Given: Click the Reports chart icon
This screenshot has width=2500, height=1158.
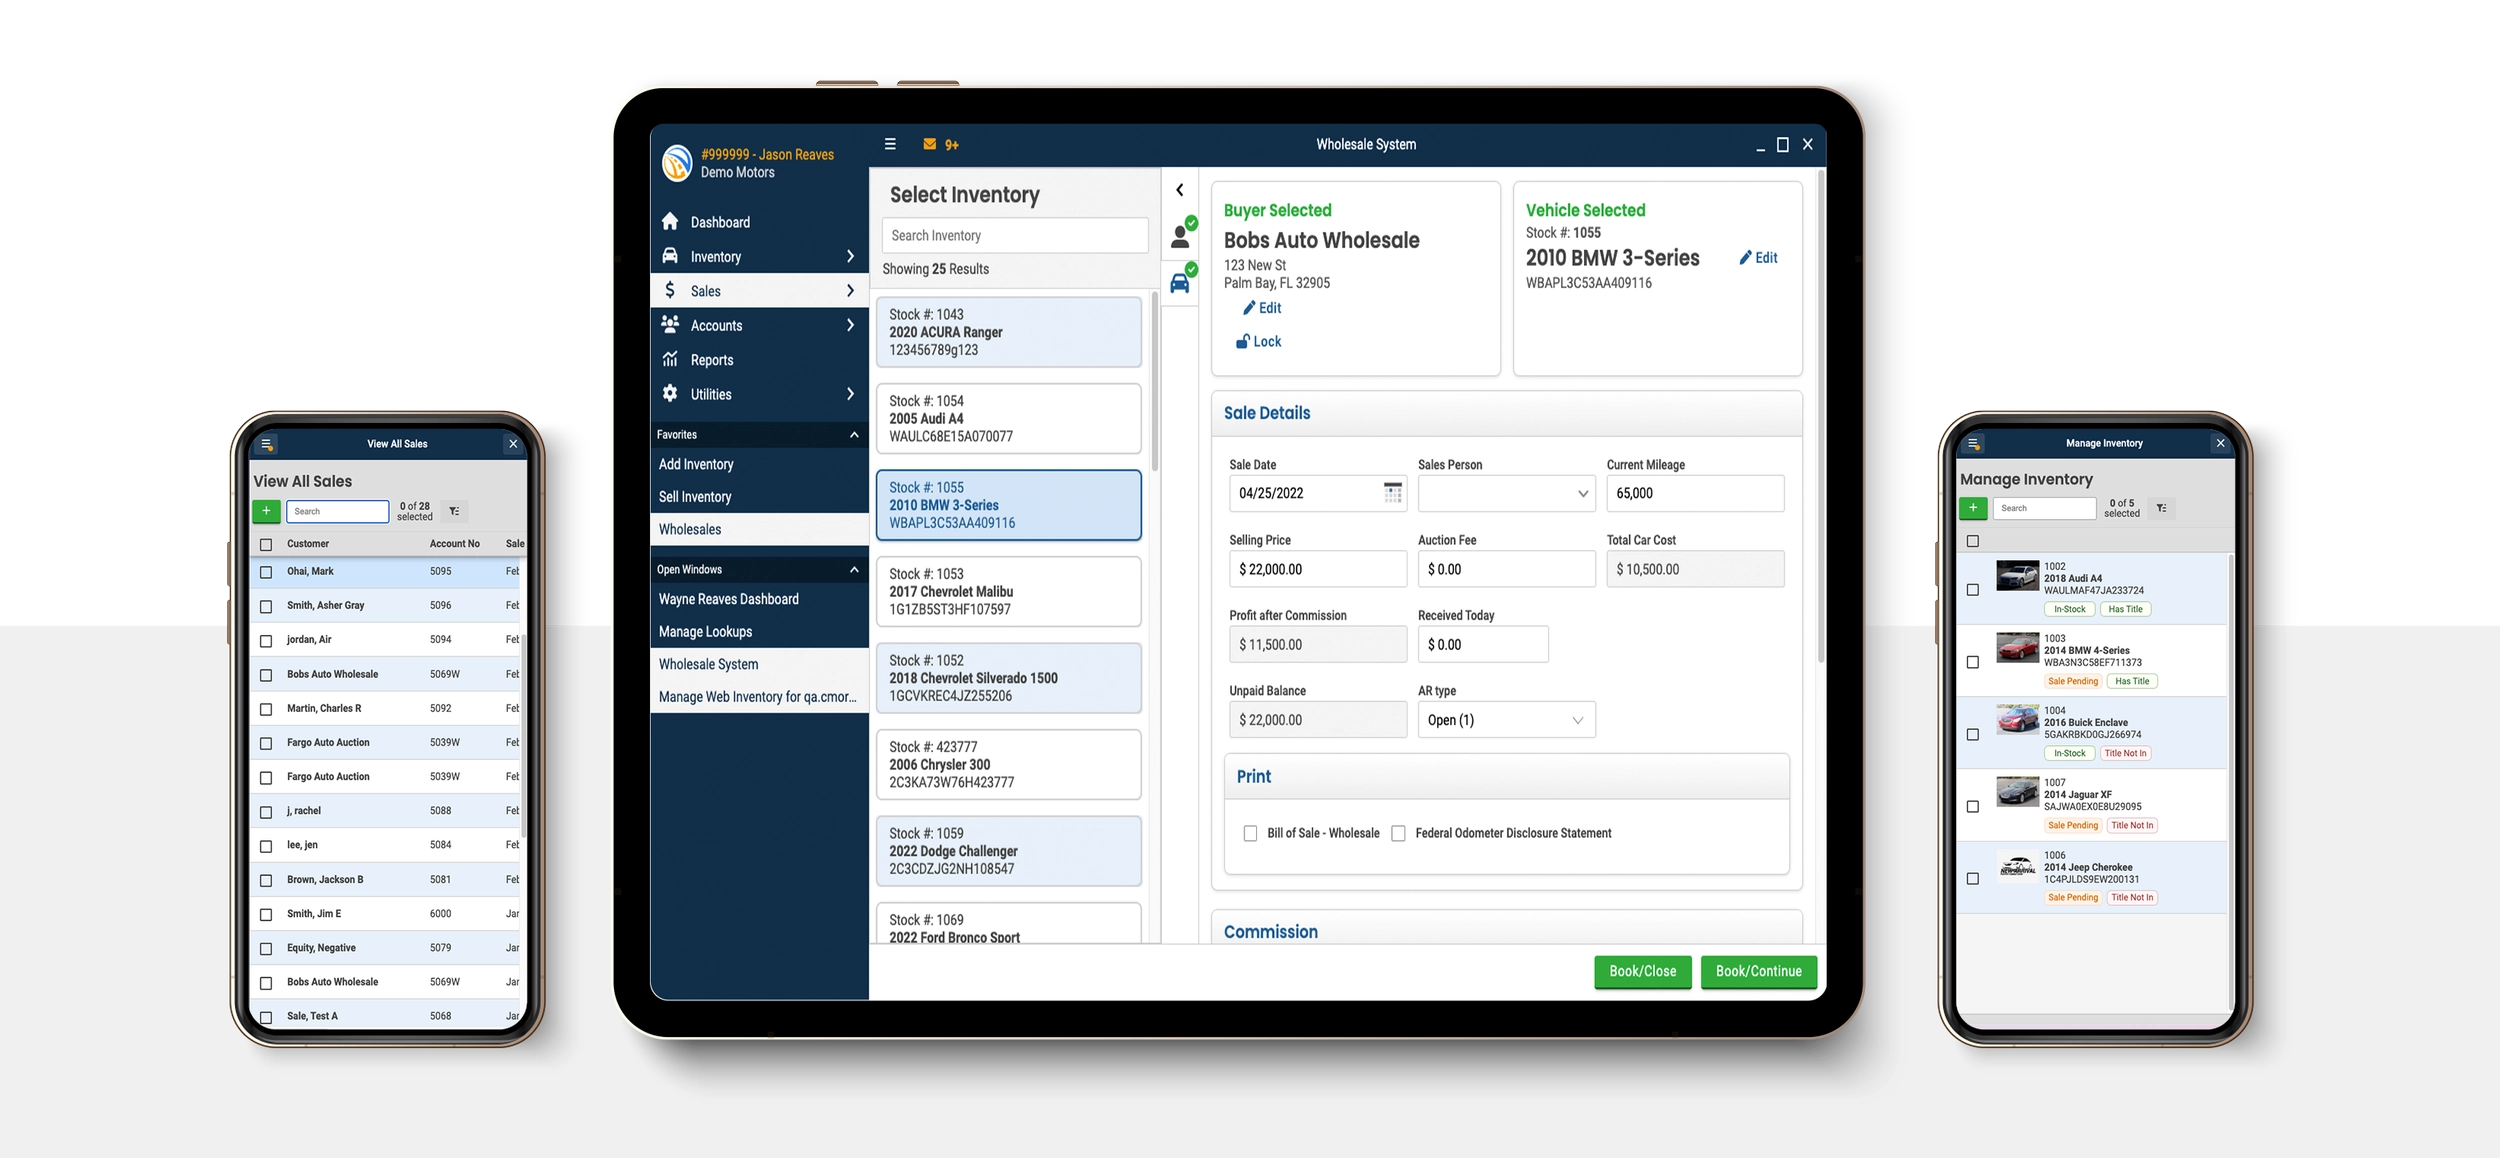Looking at the screenshot, I should [x=668, y=359].
